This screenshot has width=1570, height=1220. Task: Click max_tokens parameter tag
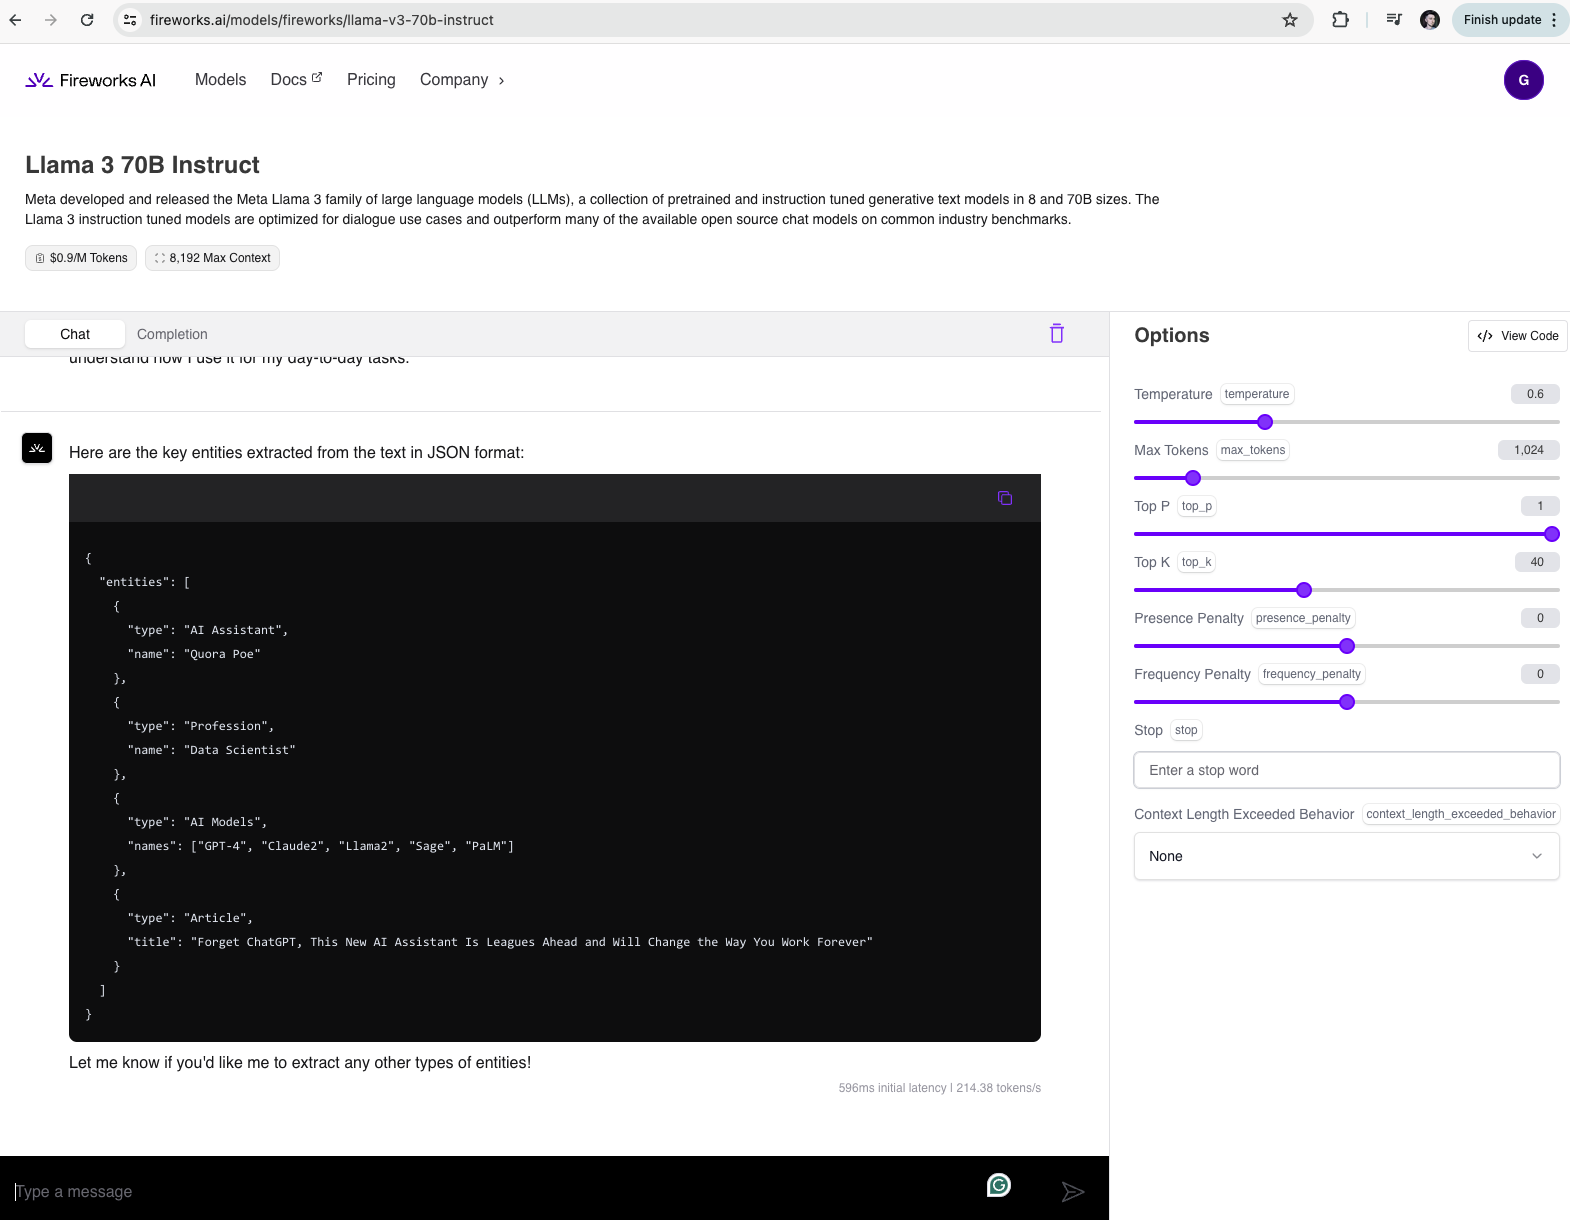coord(1253,450)
